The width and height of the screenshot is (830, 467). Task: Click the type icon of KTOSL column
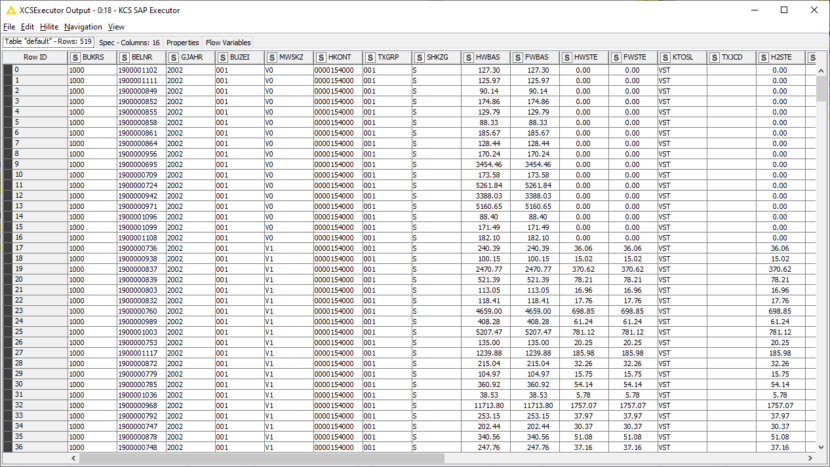coord(665,57)
